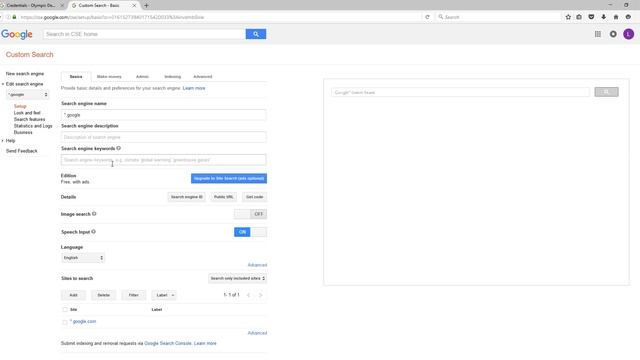Open the Pocket icon in the toolbar
Screen dimensions: 640x360
[591, 17]
